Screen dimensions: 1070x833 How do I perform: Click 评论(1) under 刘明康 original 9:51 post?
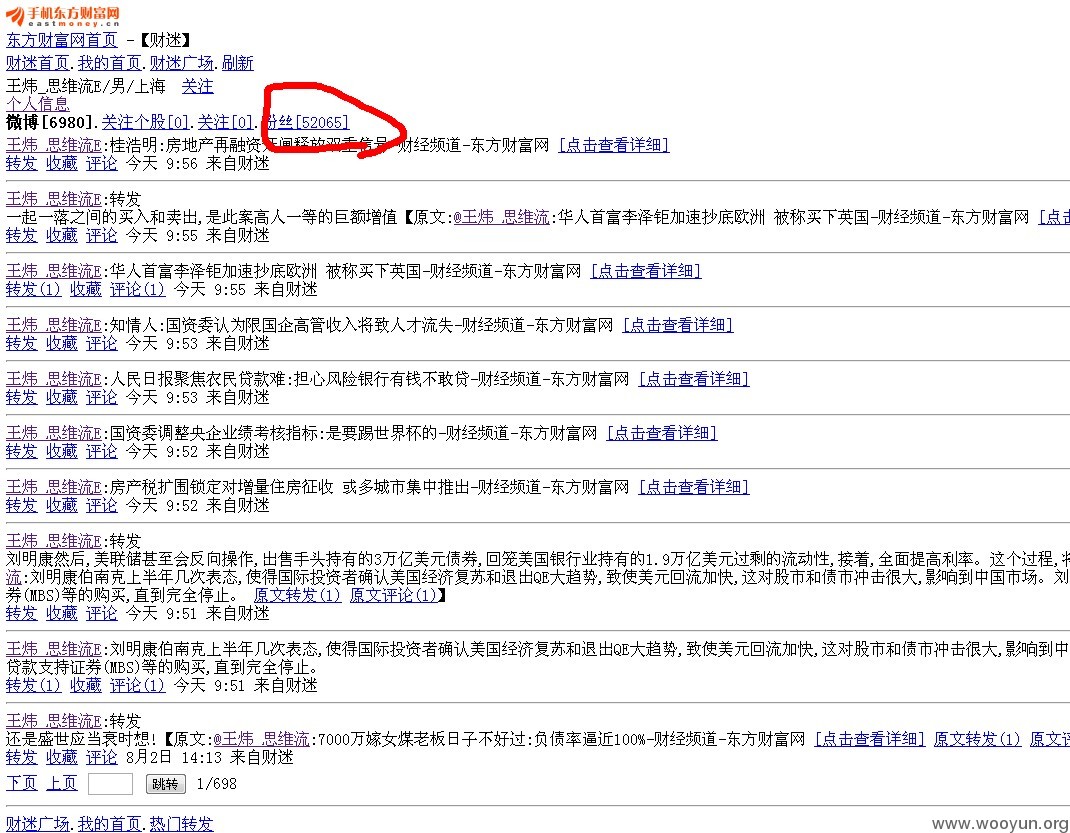point(138,685)
